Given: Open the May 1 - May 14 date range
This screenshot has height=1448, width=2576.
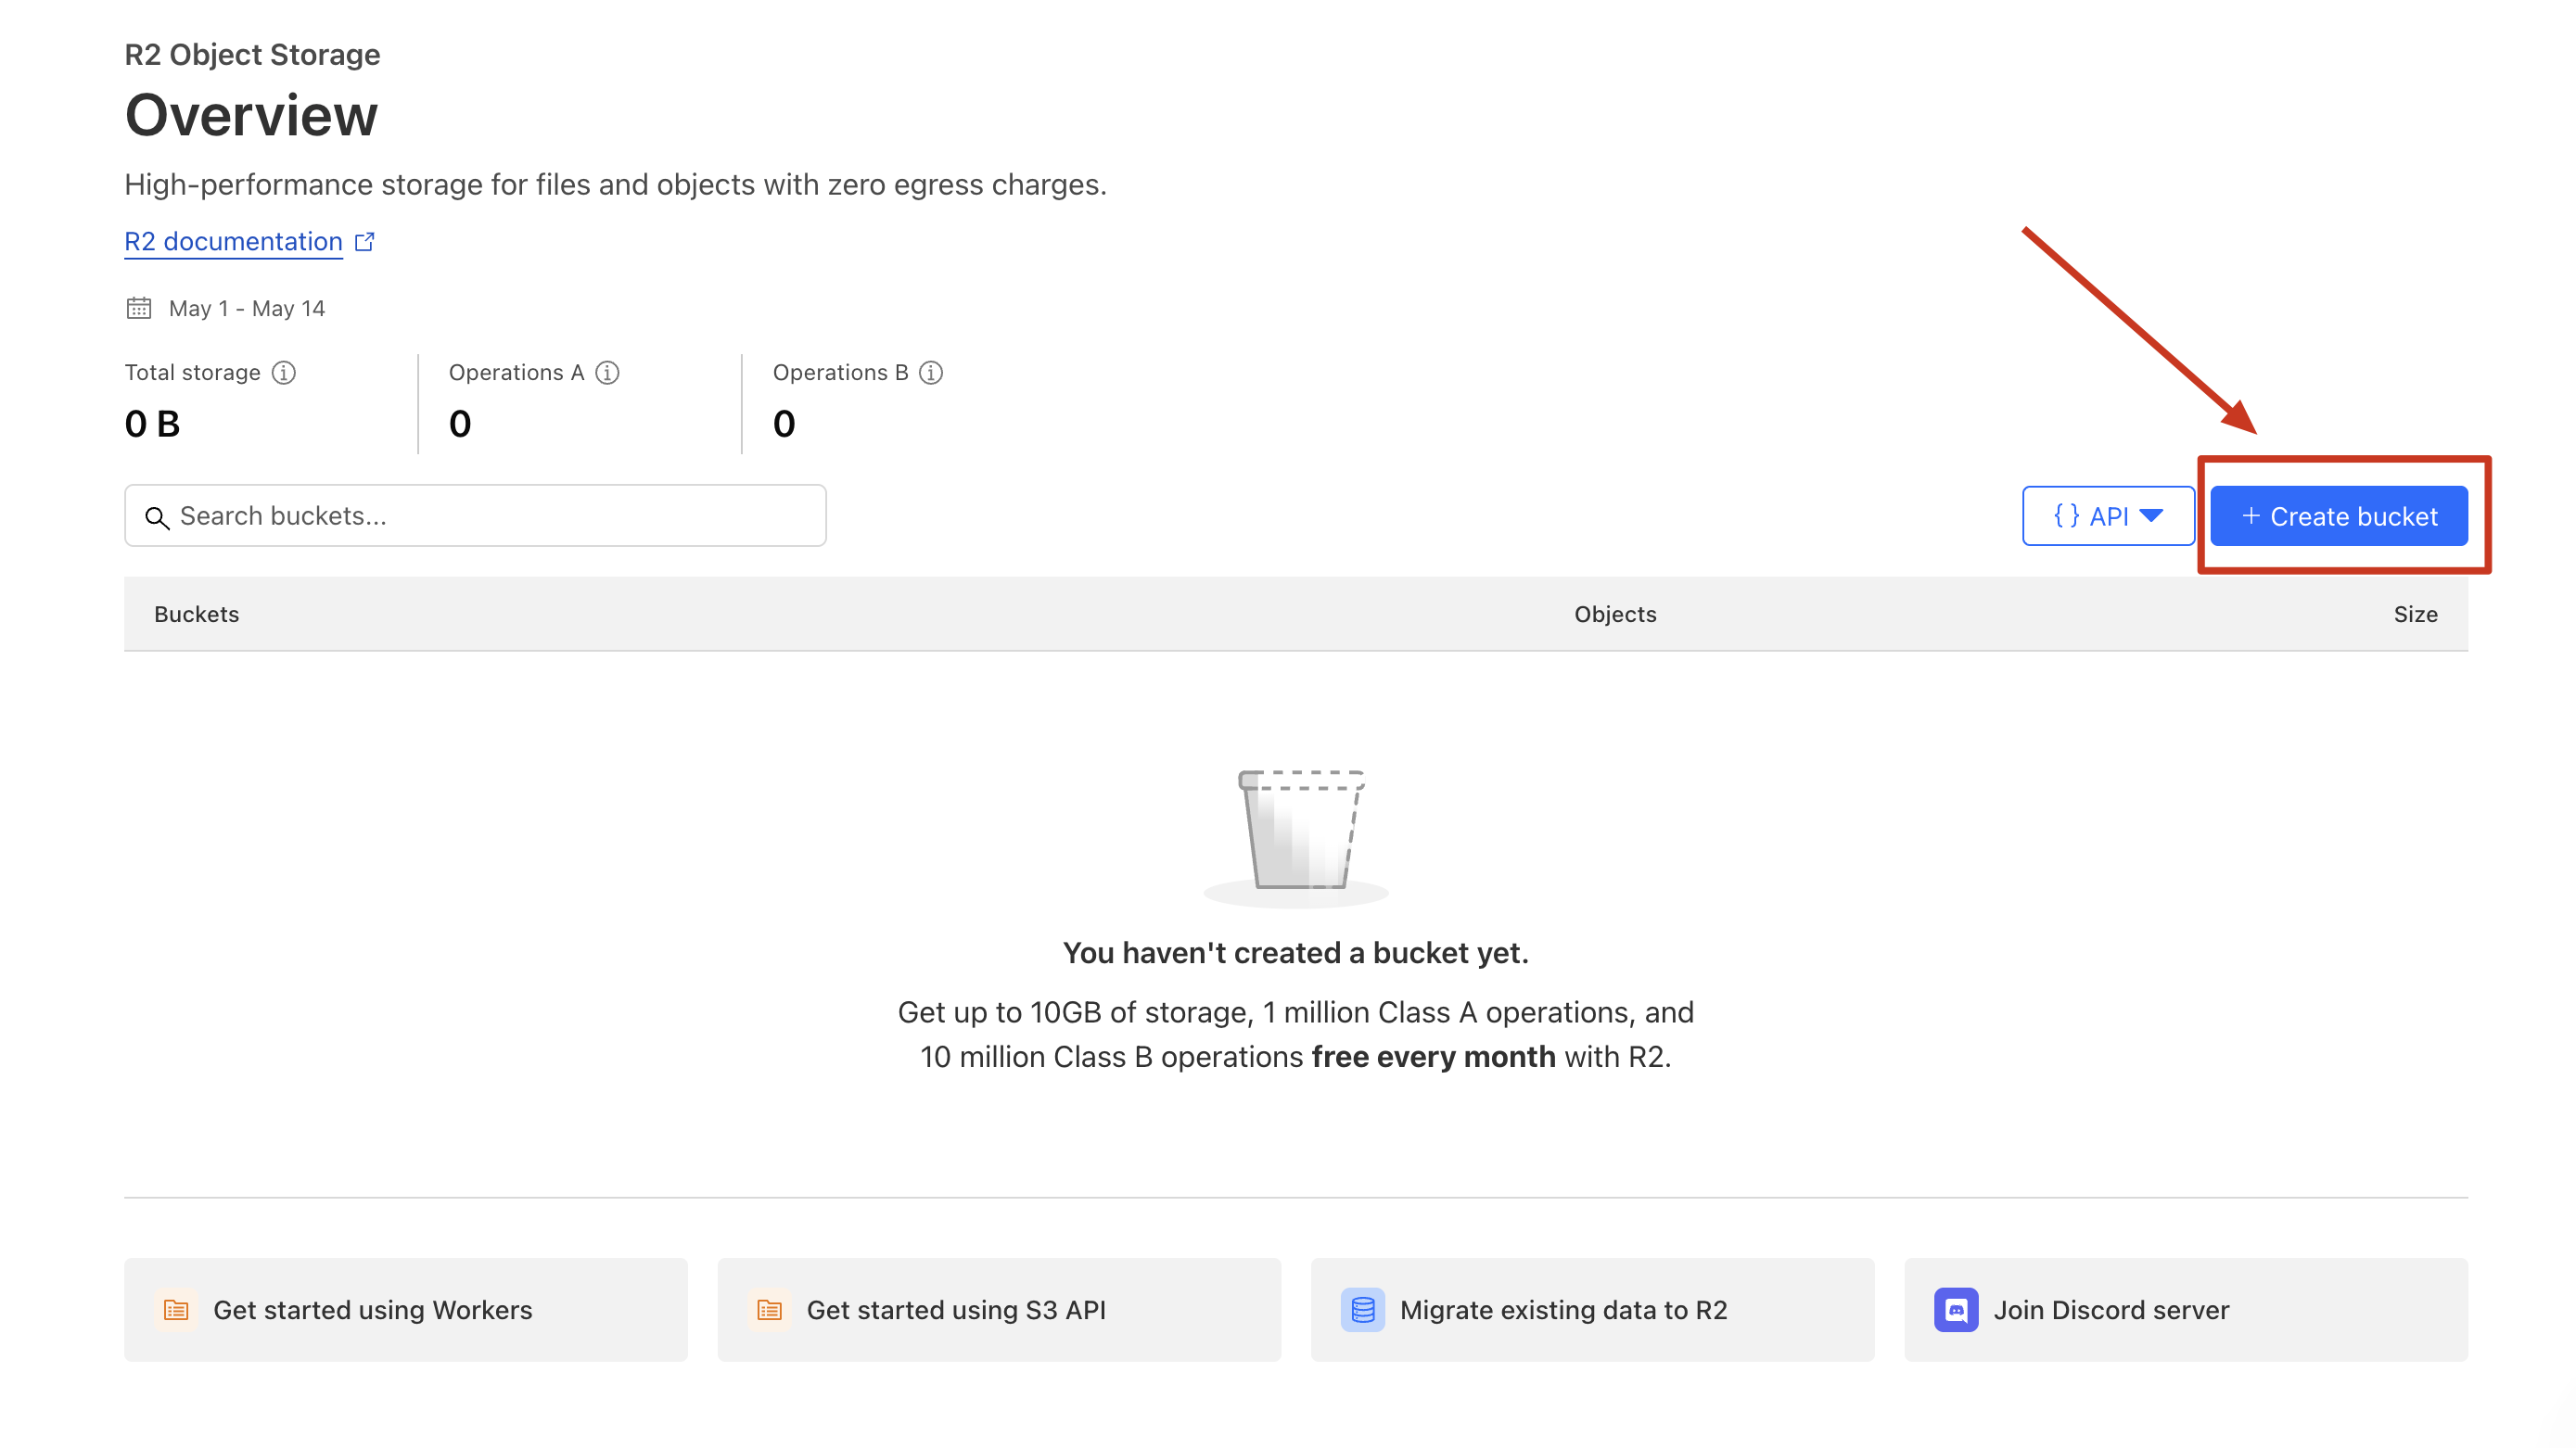Looking at the screenshot, I should coord(246,308).
